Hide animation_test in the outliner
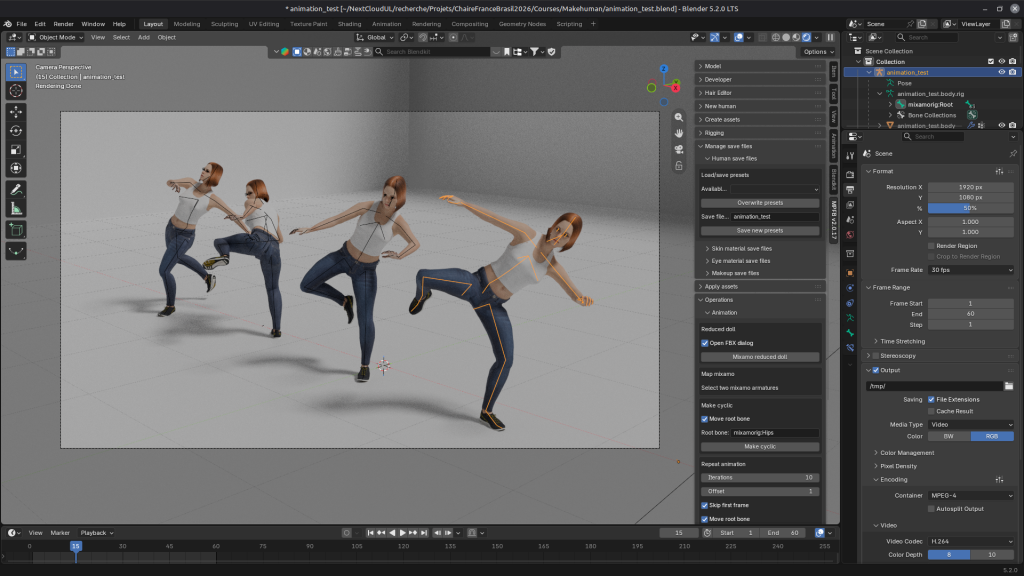 point(1002,72)
